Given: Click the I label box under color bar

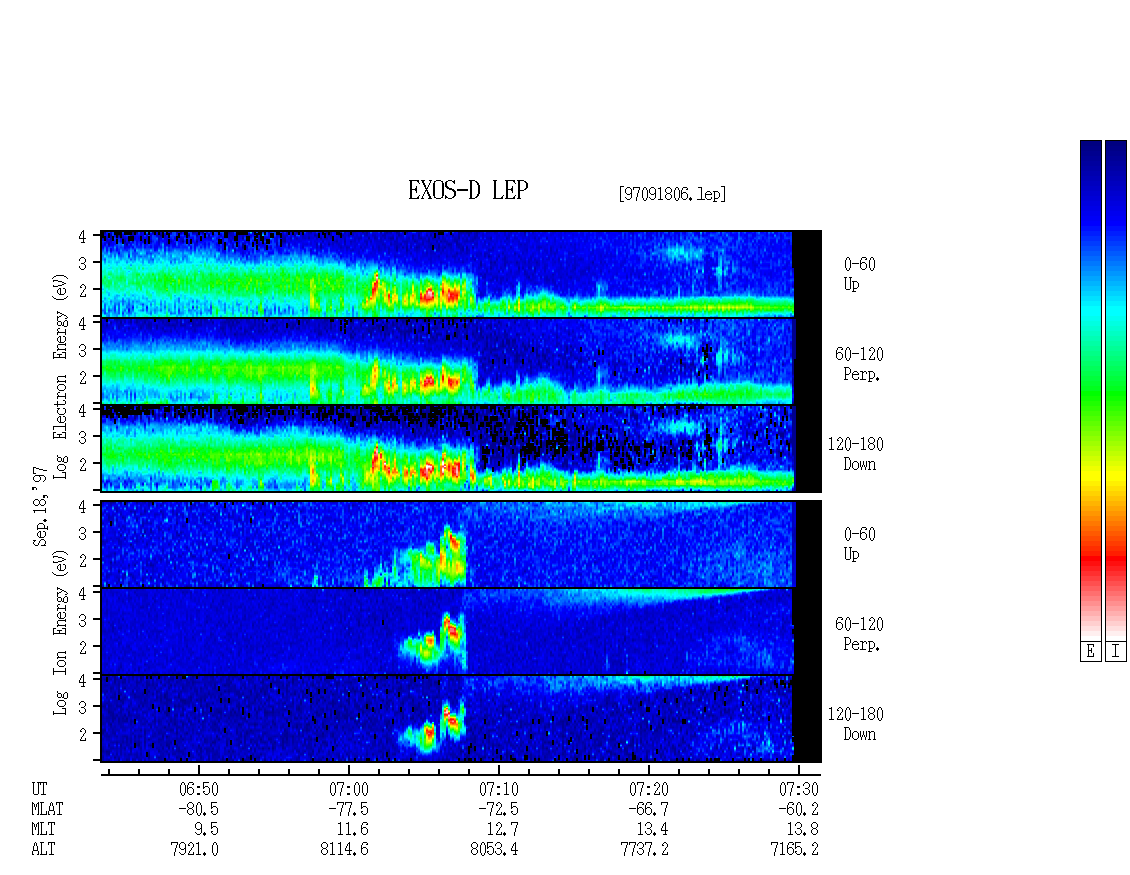Looking at the screenshot, I should point(1116,652).
